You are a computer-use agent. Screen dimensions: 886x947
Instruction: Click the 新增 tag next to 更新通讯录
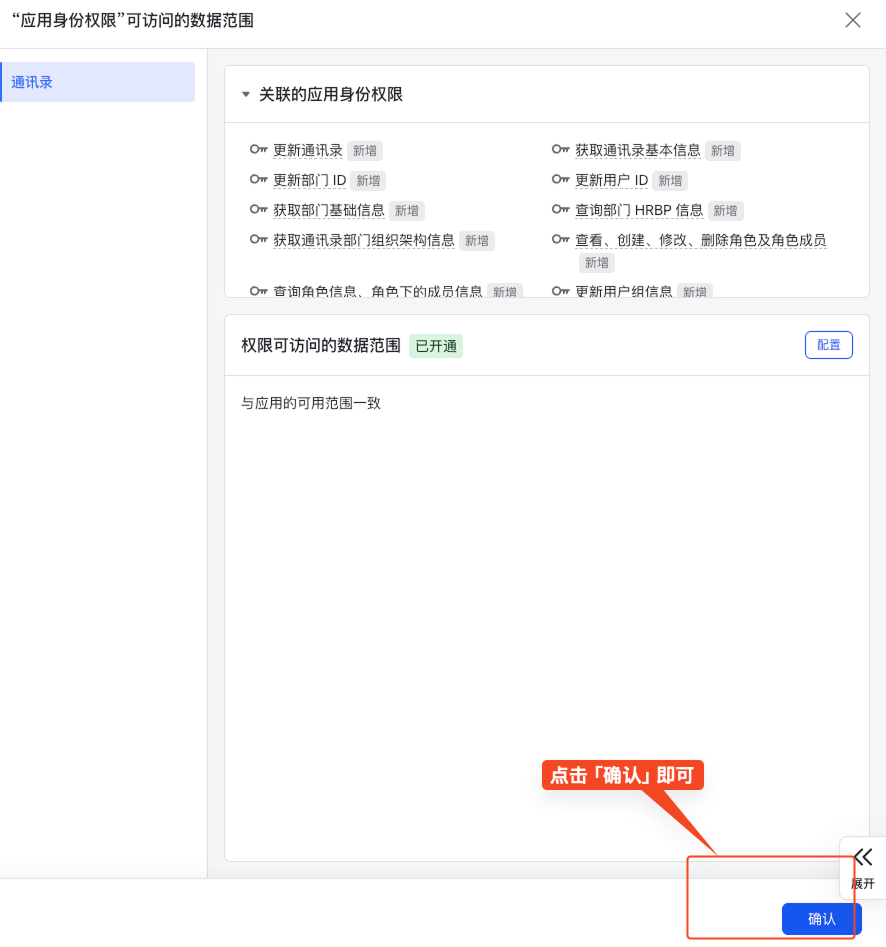[364, 150]
